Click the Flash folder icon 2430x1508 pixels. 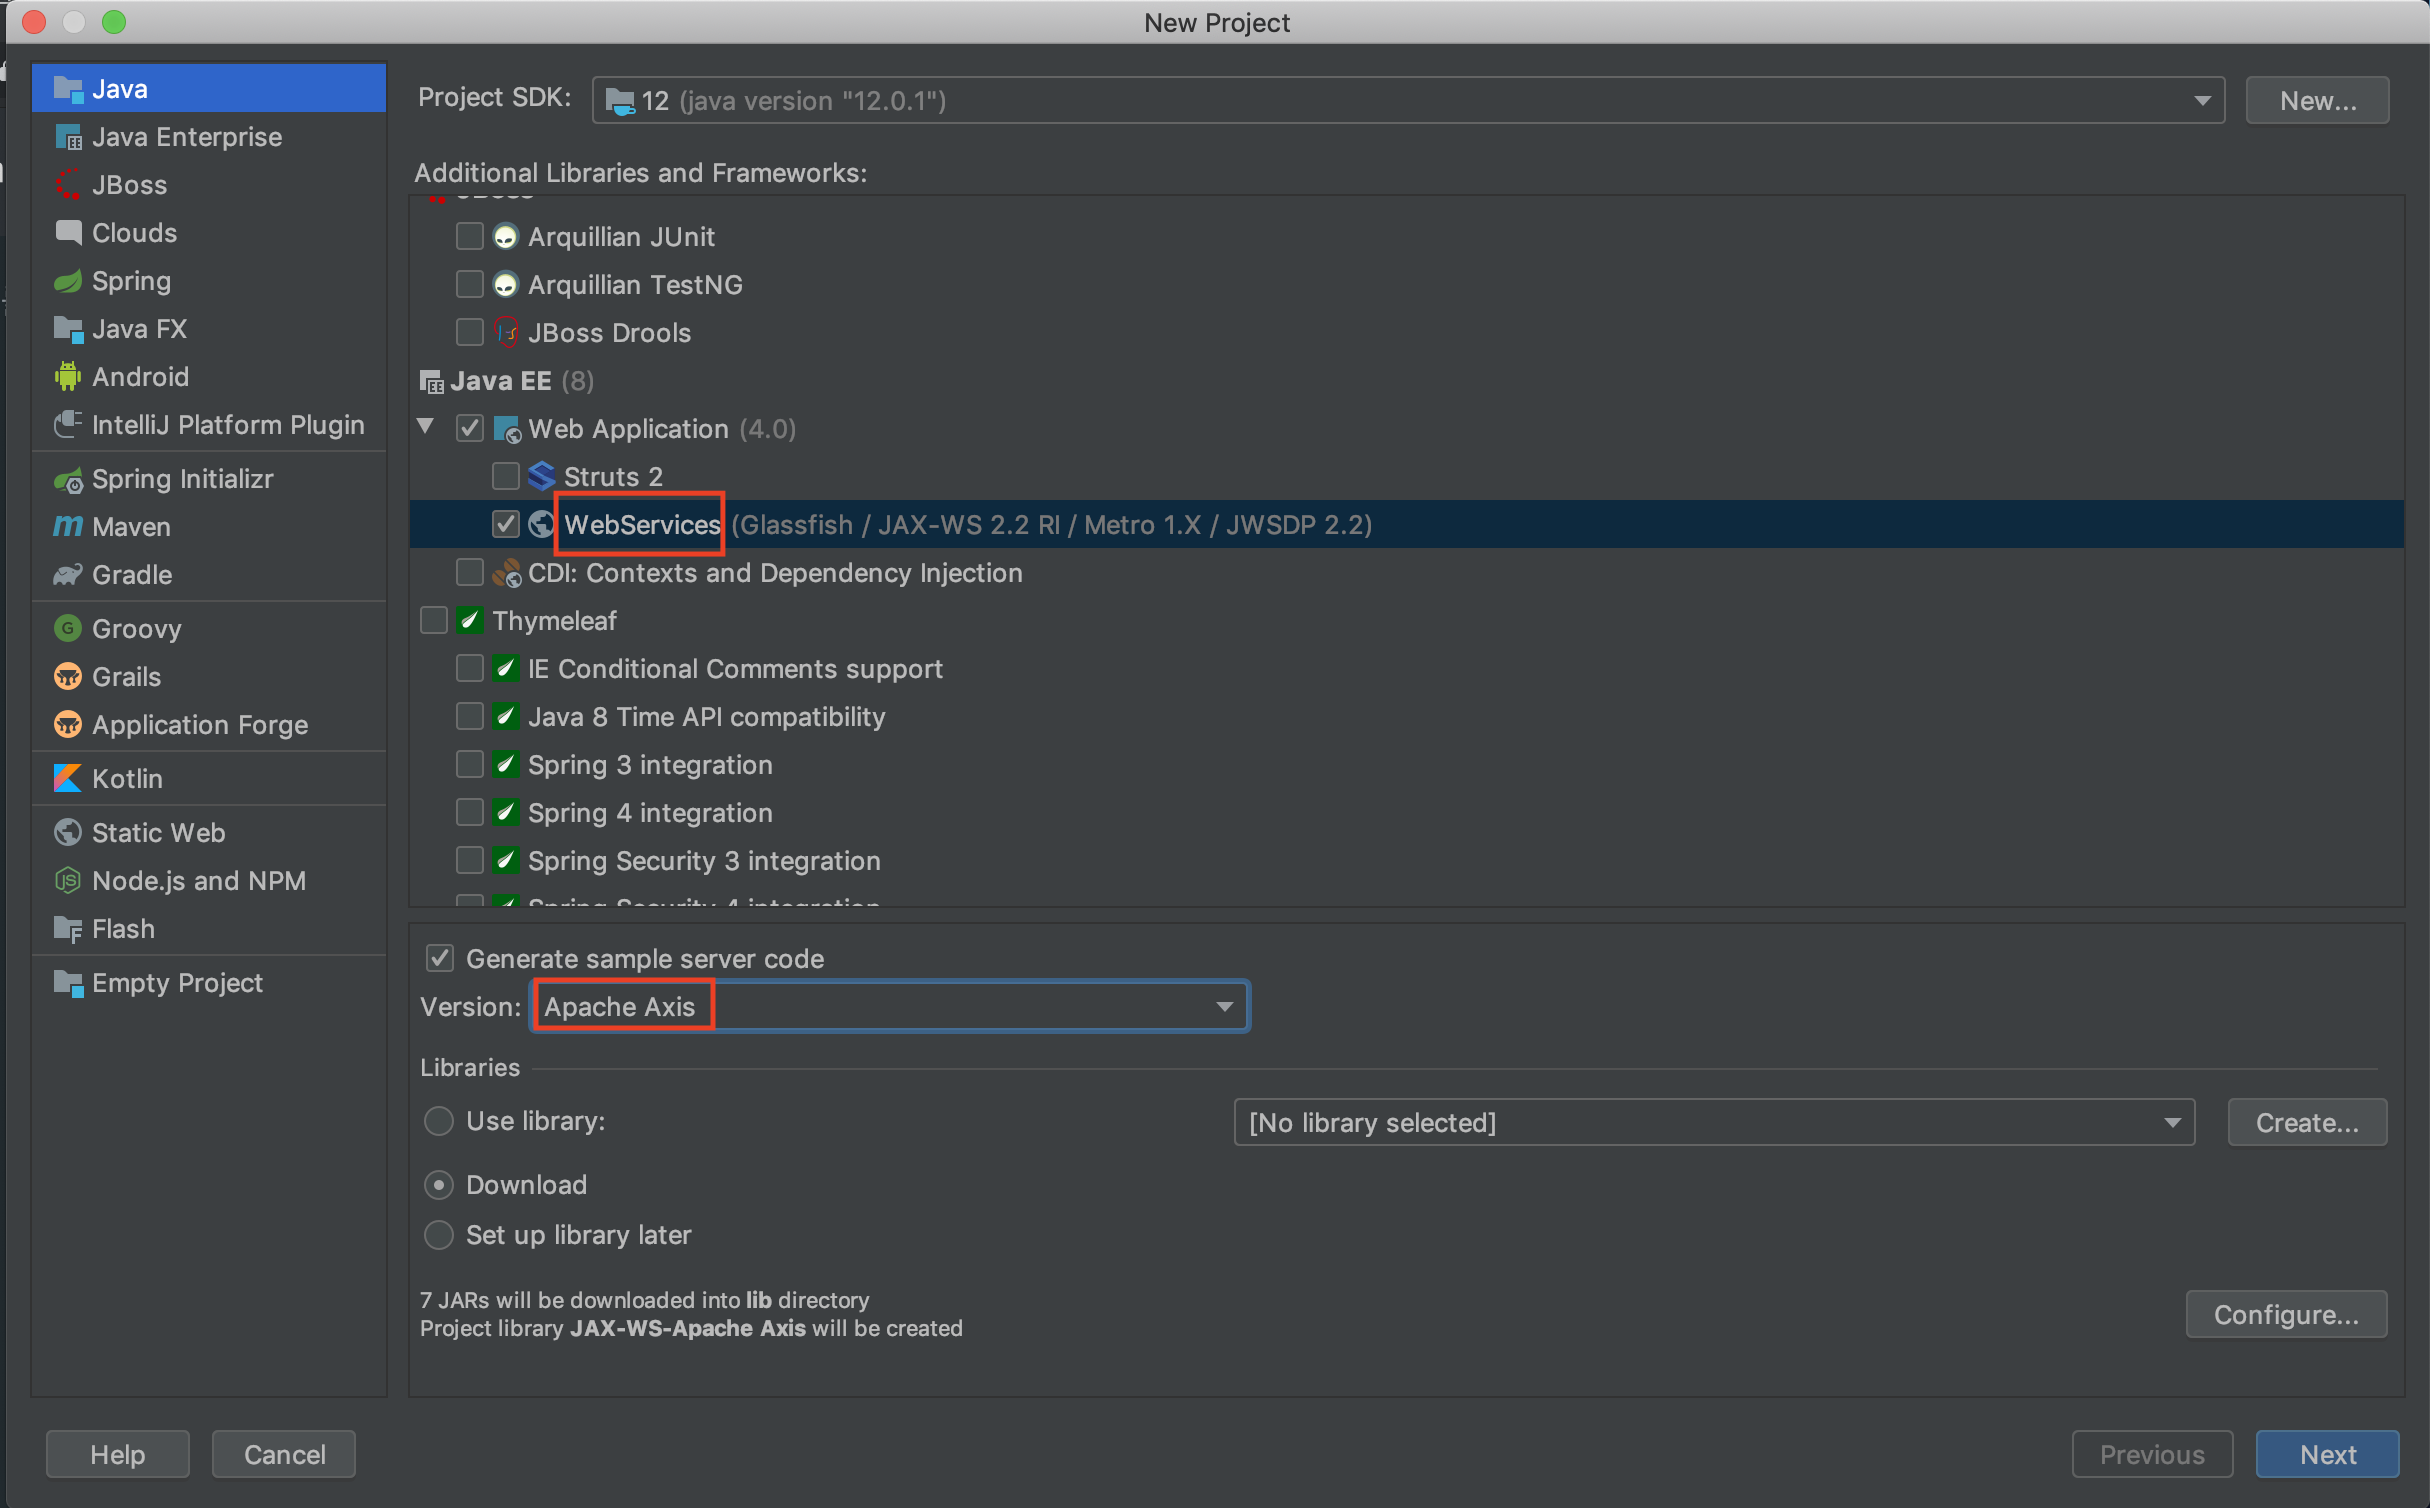pyautogui.click(x=68, y=929)
